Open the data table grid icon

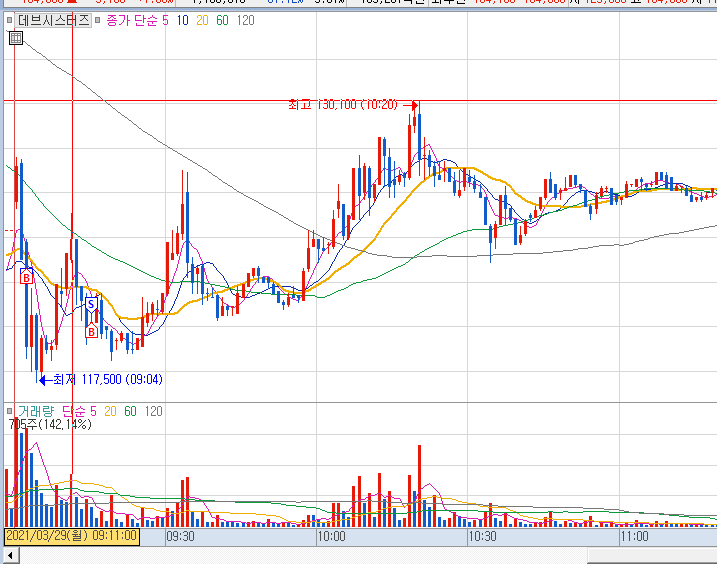click(x=16, y=38)
